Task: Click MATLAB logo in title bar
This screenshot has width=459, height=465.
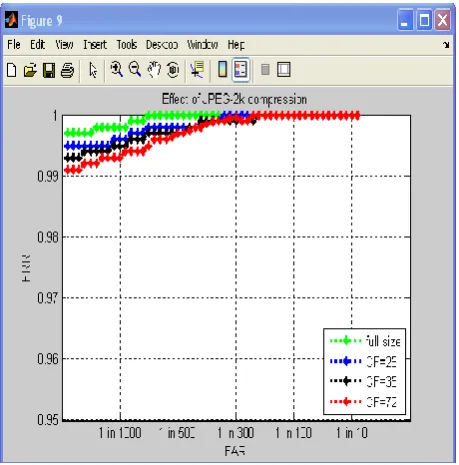Action: 11,20
